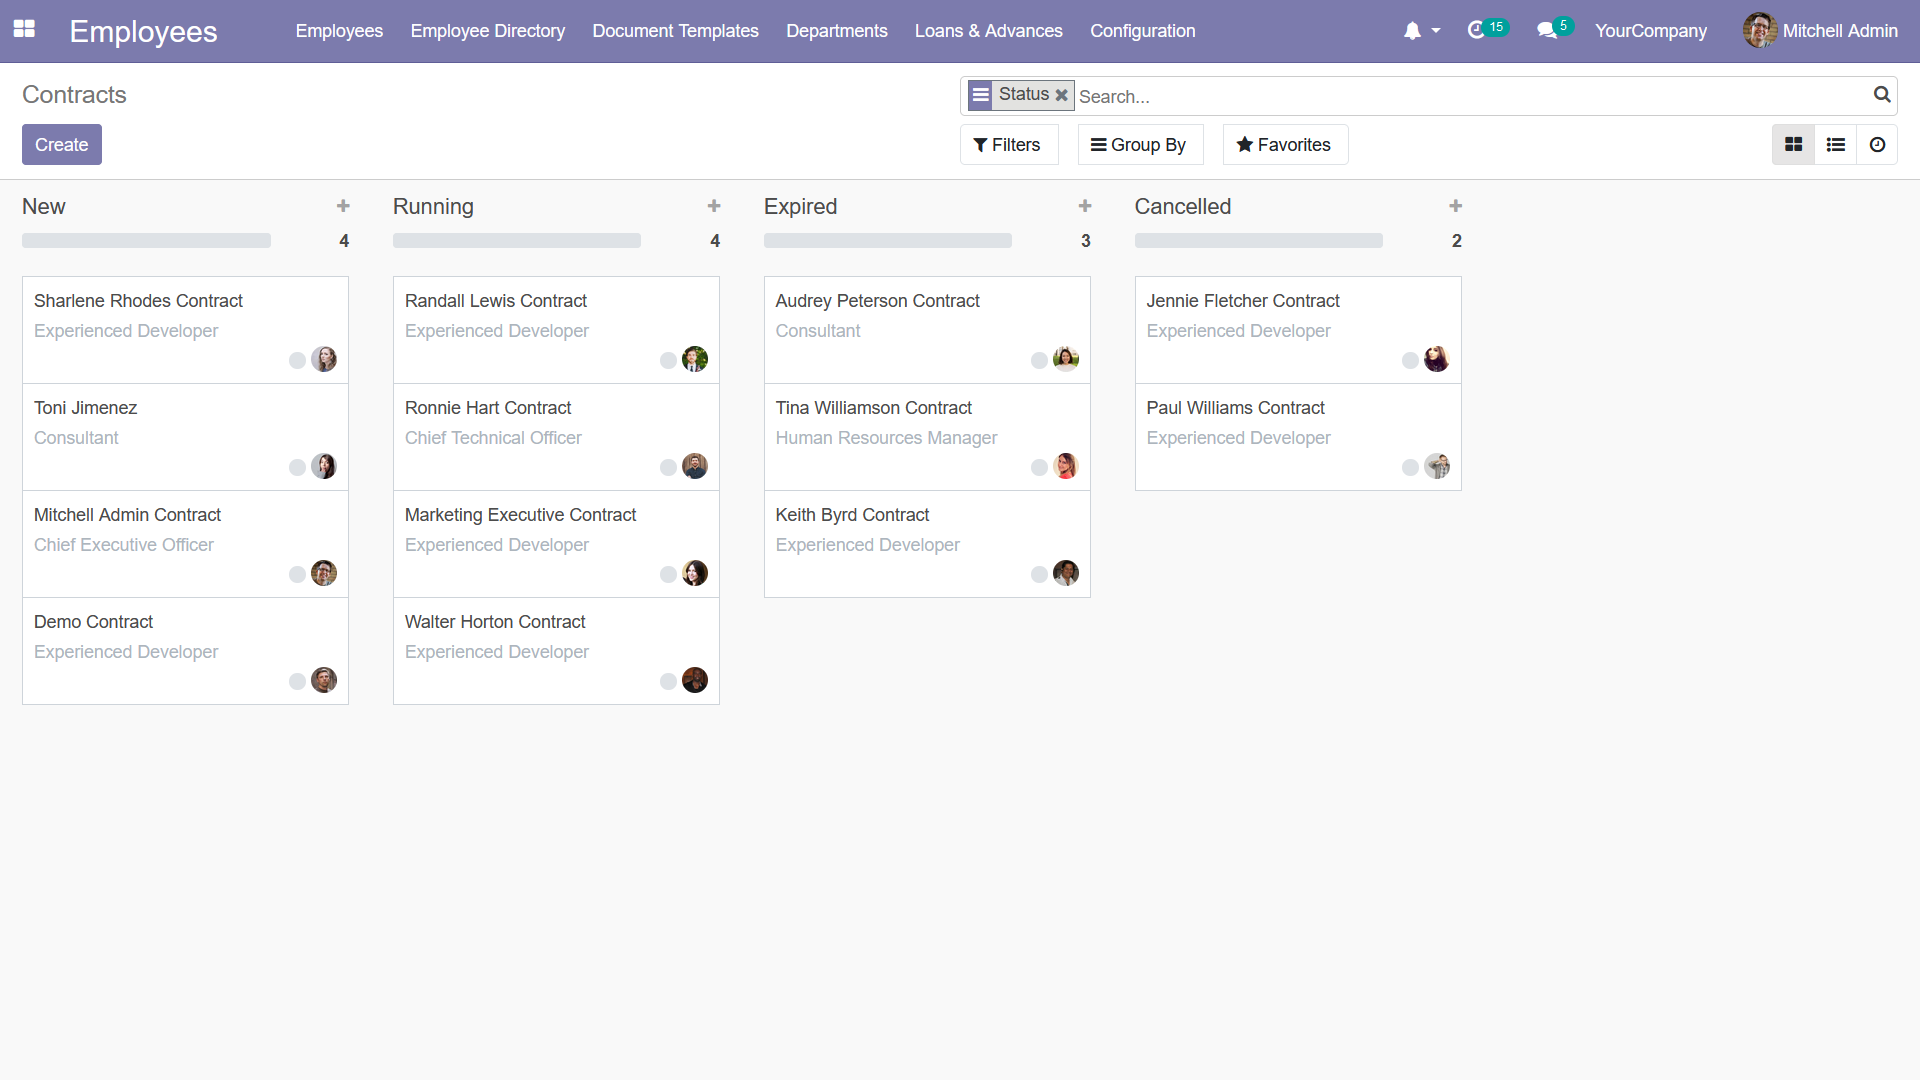Open the activity/clock view icon

1876,145
